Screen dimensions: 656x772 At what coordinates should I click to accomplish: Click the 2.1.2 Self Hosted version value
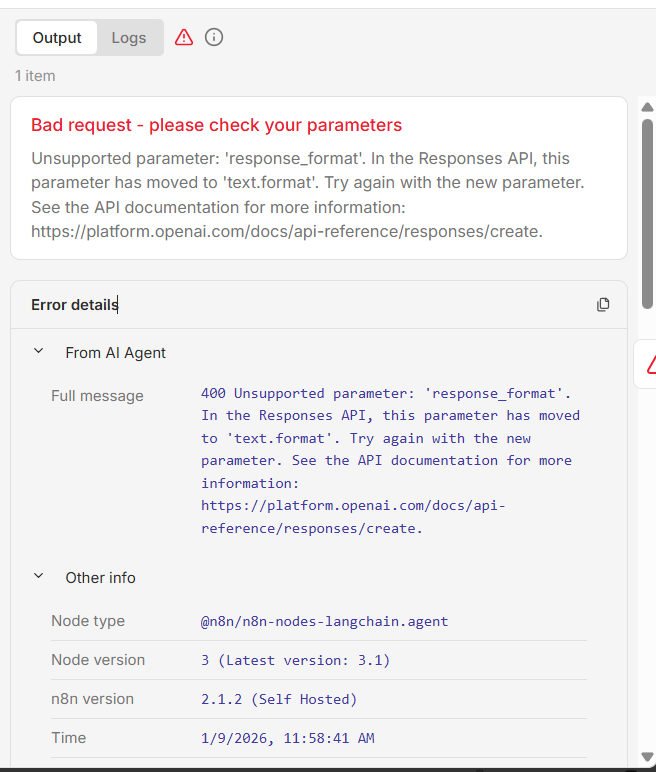point(279,699)
